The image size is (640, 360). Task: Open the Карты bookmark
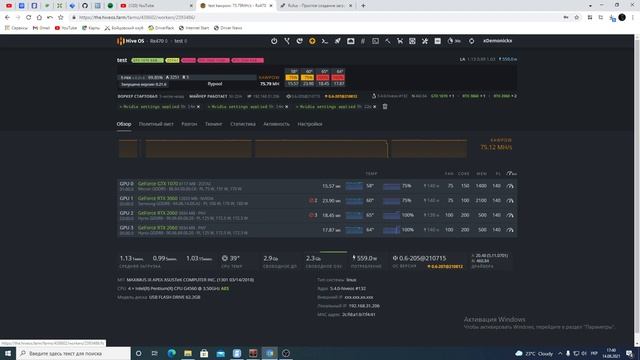click(x=91, y=28)
